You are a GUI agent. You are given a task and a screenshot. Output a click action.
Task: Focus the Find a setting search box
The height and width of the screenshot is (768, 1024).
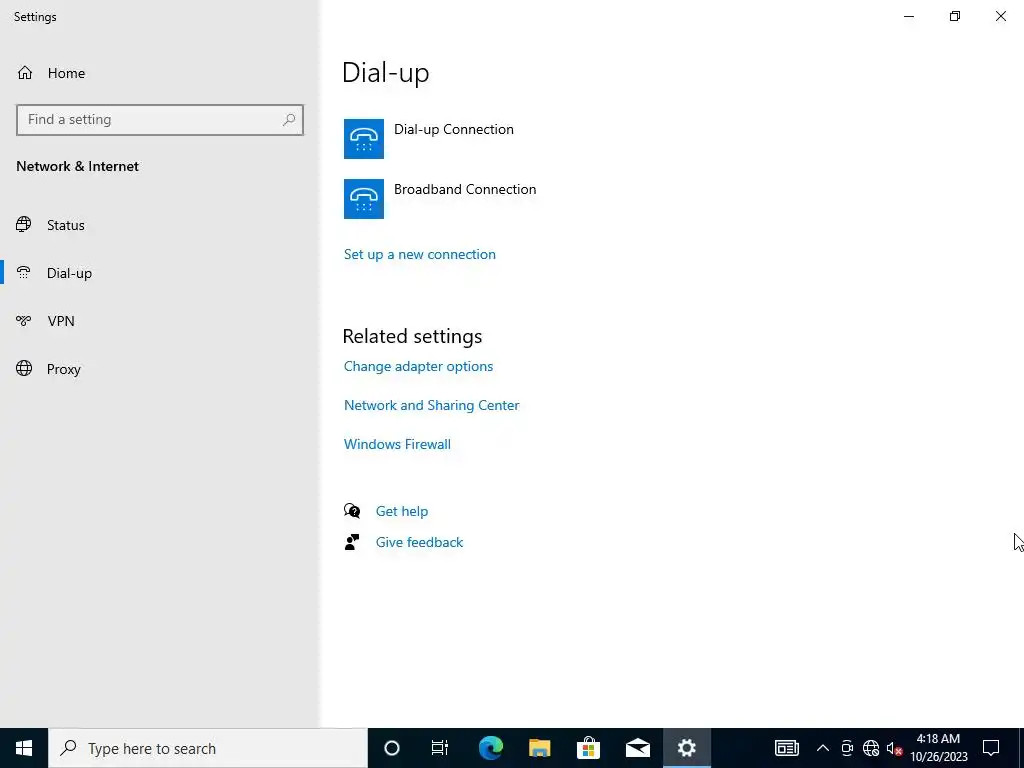tap(160, 120)
